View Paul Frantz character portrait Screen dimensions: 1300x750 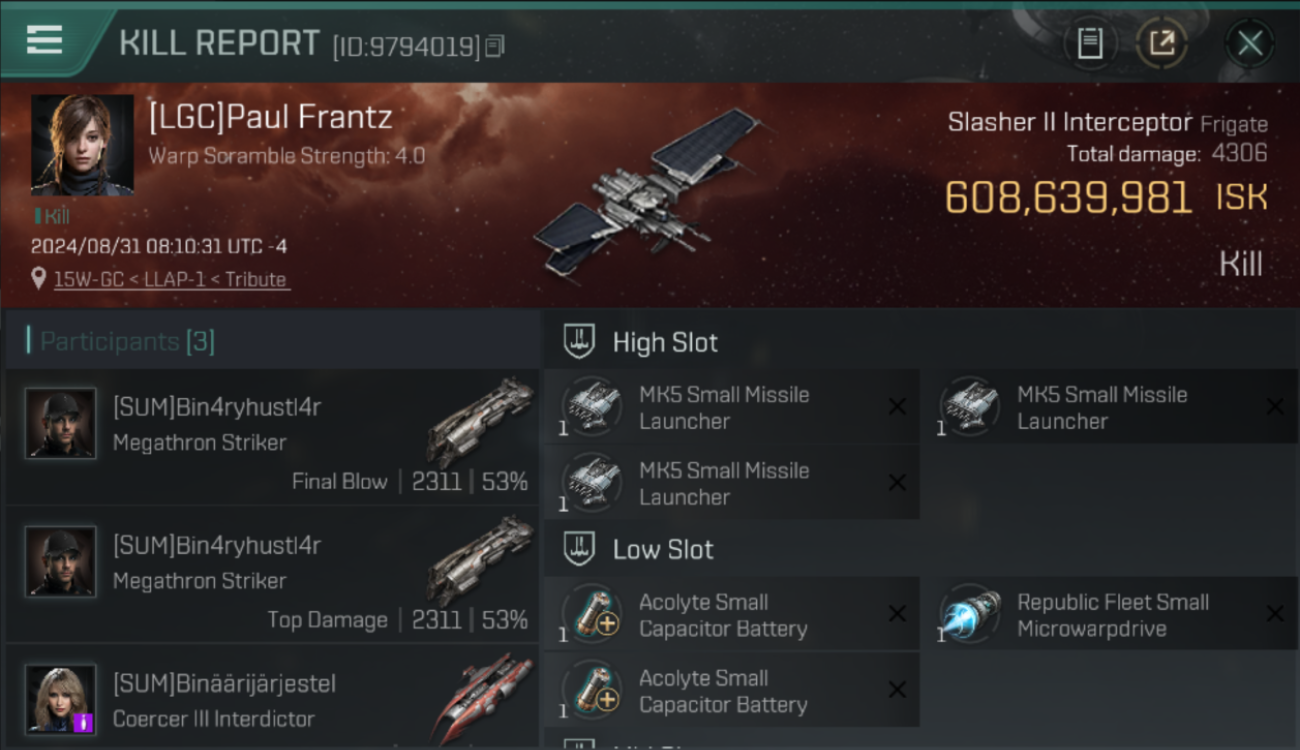82,145
